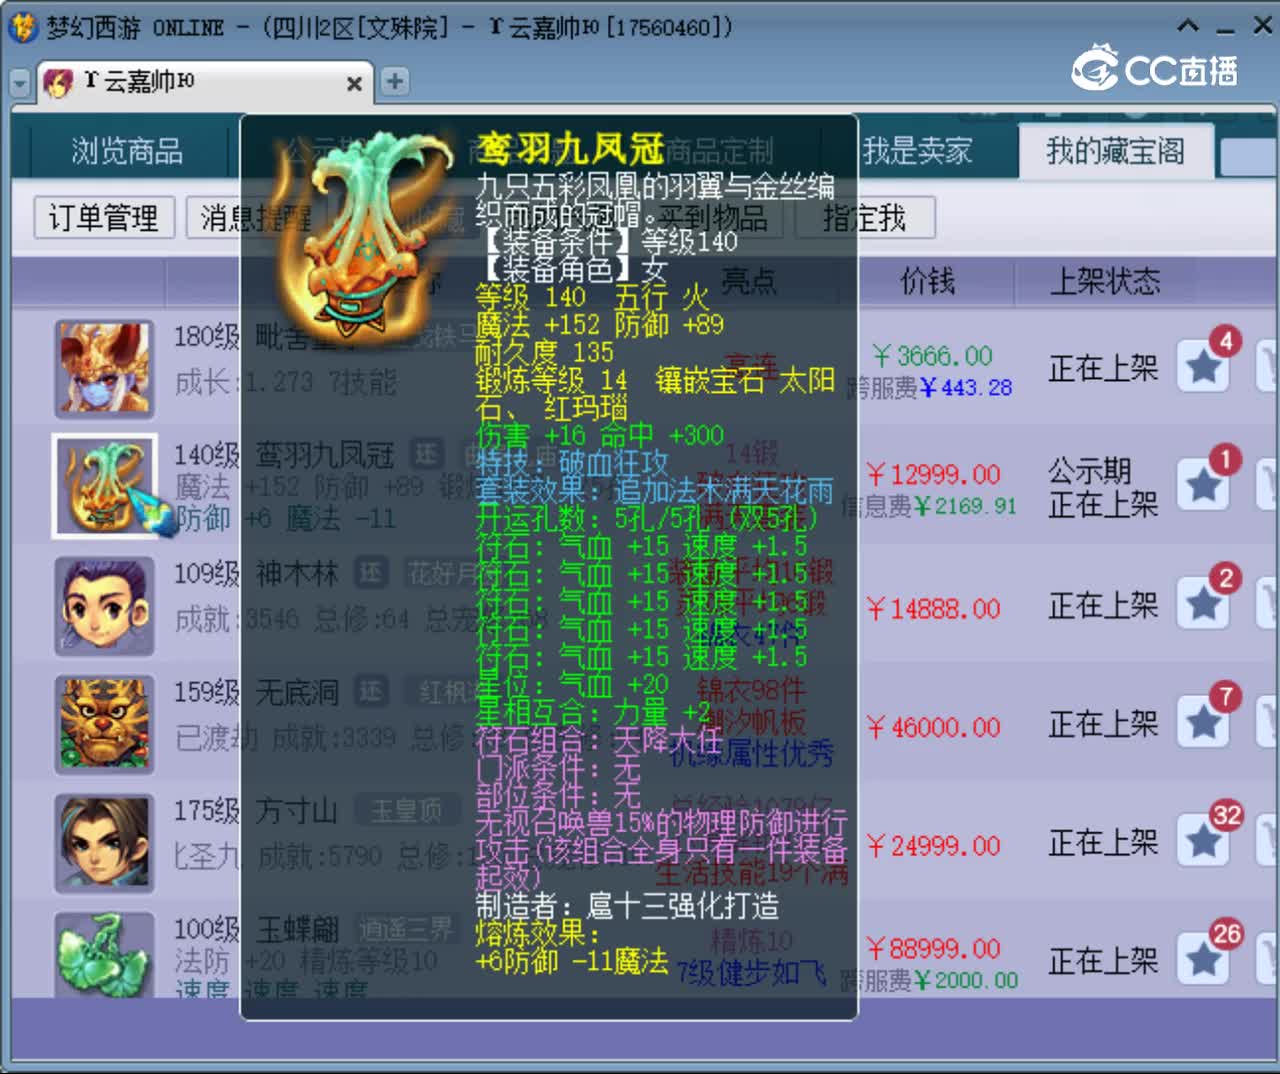Open 订单管理 sub-tab
This screenshot has height=1074, width=1280.
pos(103,217)
